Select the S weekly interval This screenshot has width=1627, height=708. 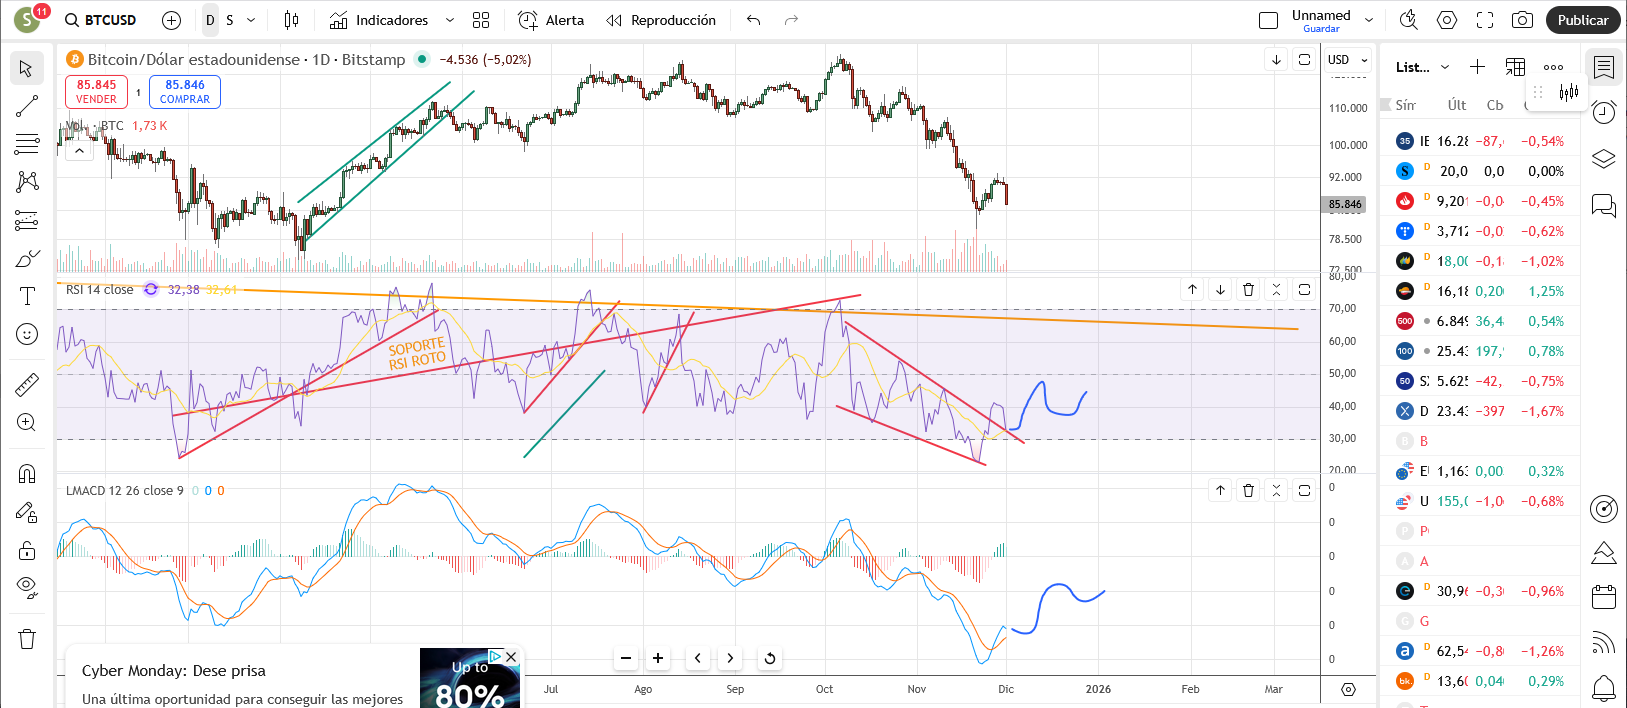230,20
